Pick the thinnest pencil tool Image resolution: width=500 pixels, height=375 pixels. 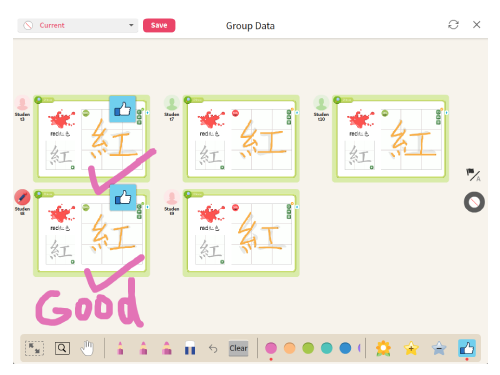(x=120, y=348)
